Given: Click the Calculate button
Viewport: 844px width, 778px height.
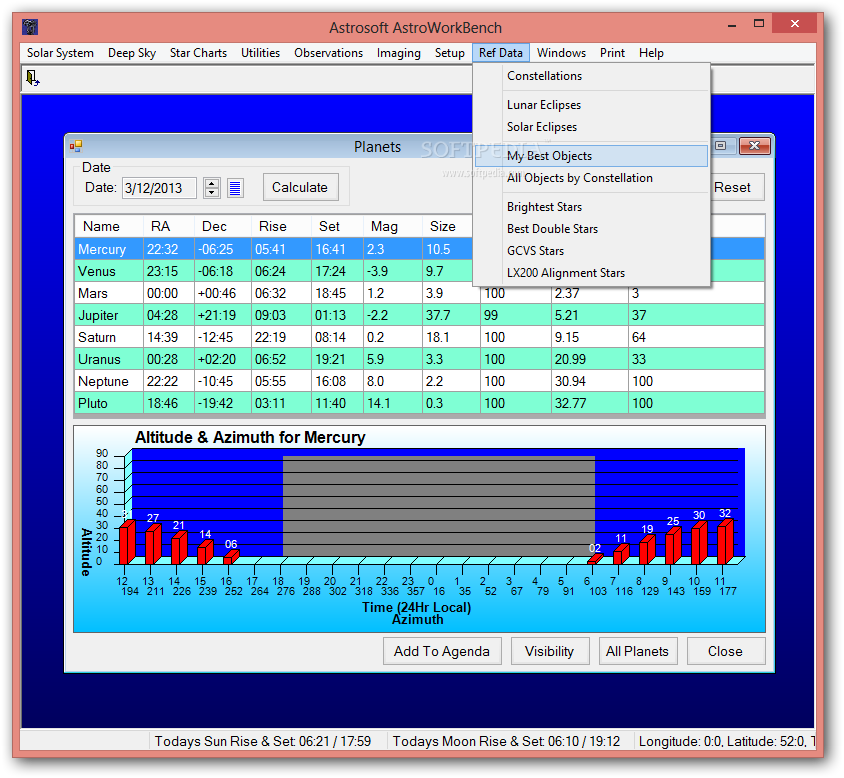Looking at the screenshot, I should (300, 187).
